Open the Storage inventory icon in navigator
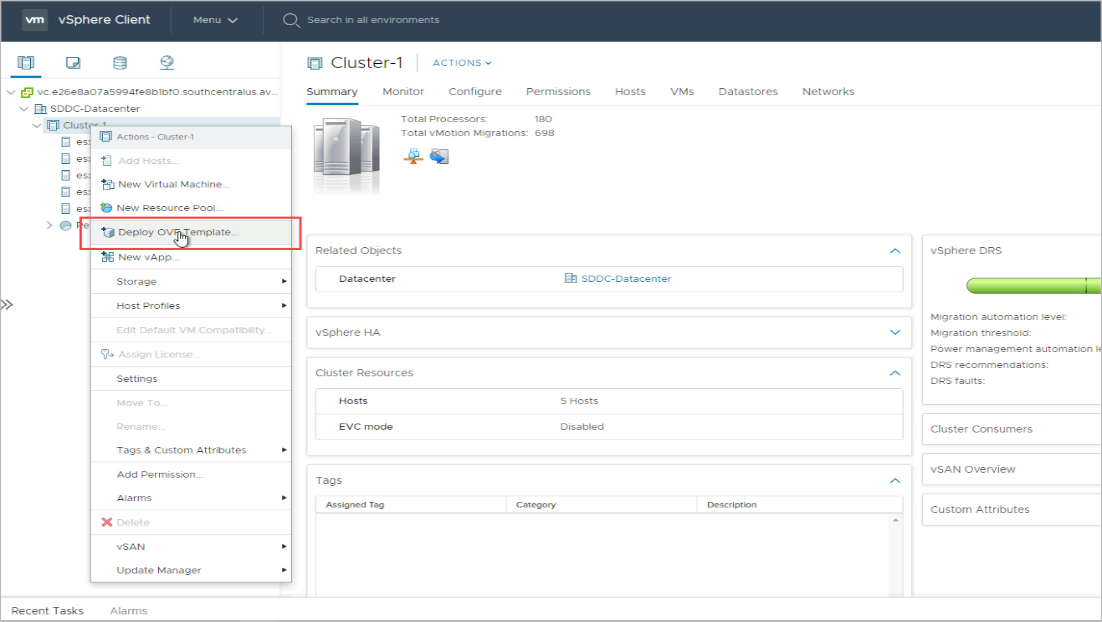The height and width of the screenshot is (622, 1102). point(120,63)
